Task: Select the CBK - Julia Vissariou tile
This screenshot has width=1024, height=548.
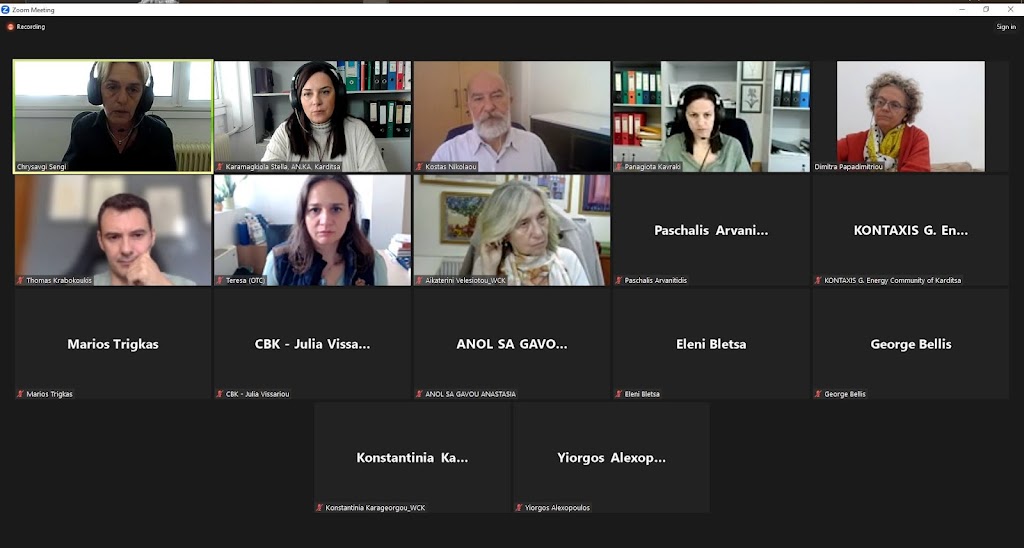Action: click(313, 344)
